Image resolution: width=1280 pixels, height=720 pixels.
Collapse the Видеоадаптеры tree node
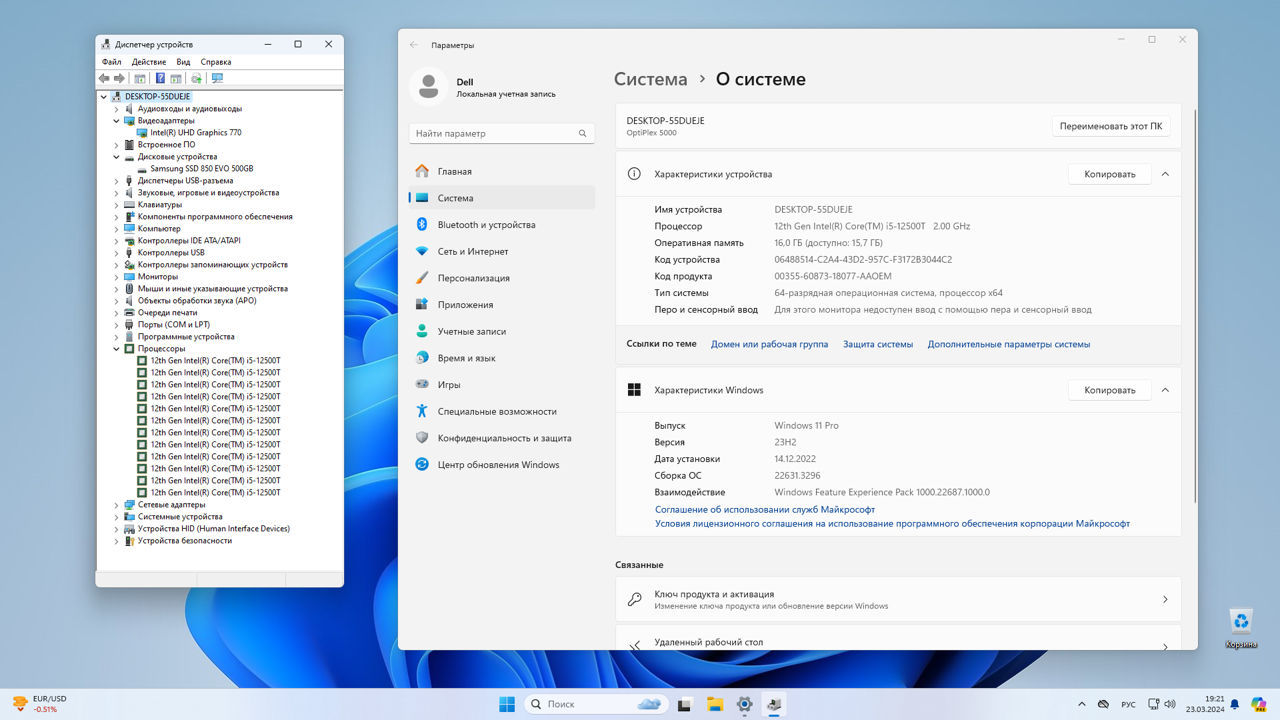[116, 121]
